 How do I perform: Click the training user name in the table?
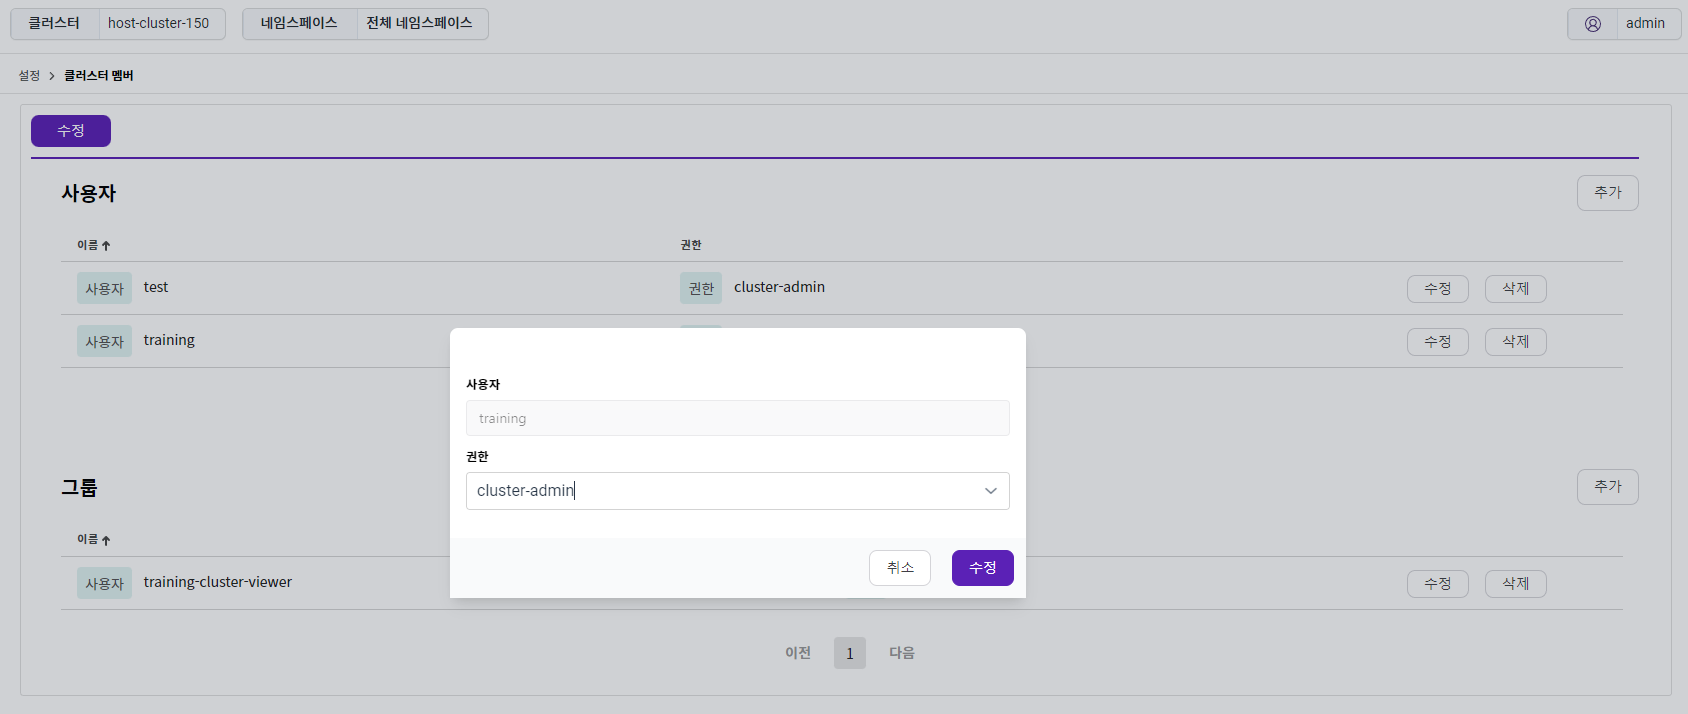coord(169,341)
